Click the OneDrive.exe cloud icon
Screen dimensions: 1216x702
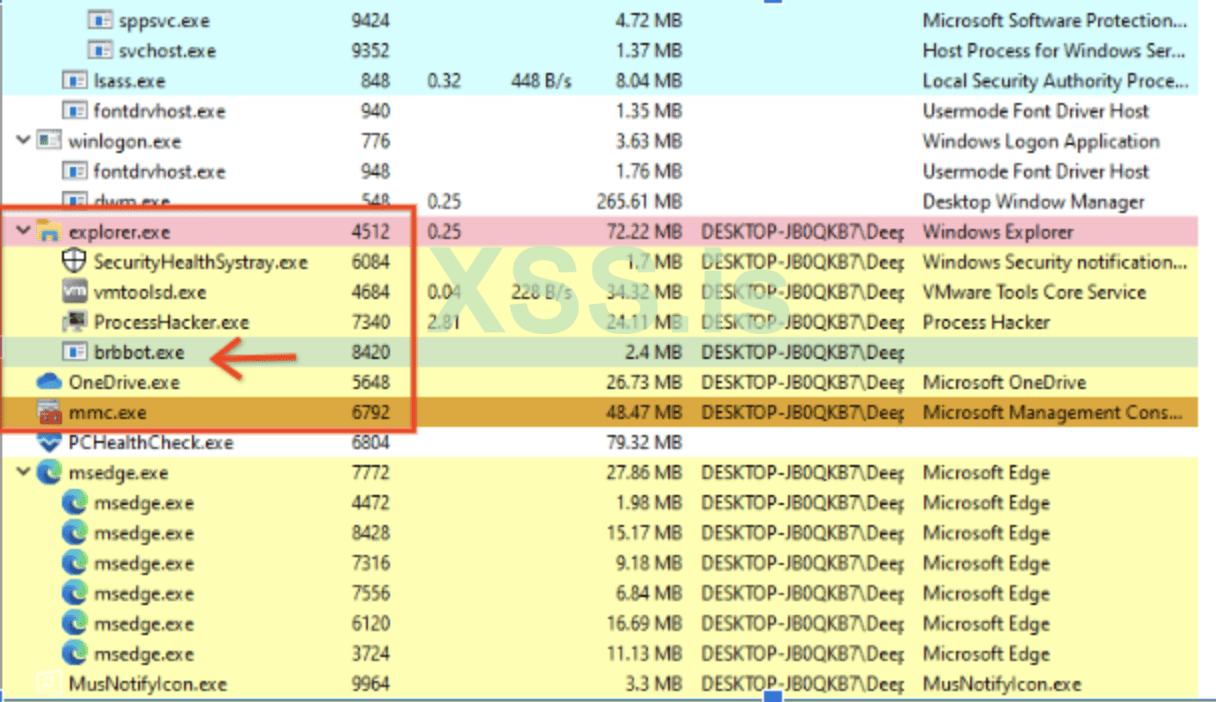tap(49, 382)
